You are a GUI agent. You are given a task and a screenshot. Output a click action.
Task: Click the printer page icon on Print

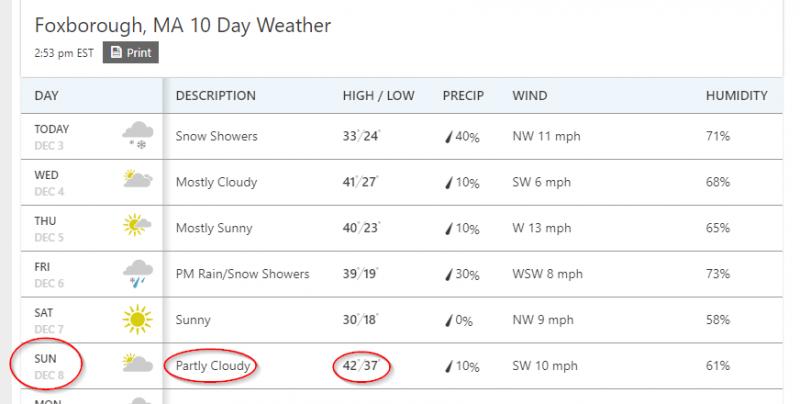coord(116,52)
